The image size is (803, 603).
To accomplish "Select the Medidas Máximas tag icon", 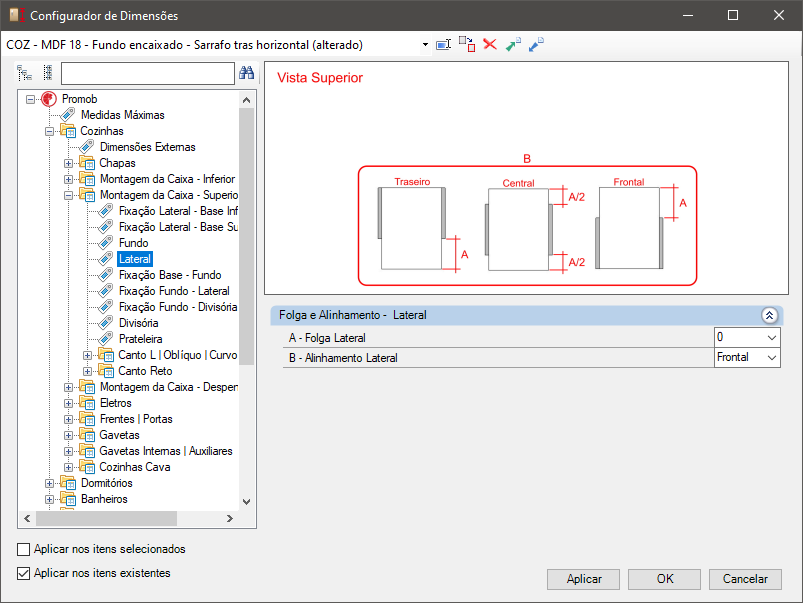I will 68,115.
